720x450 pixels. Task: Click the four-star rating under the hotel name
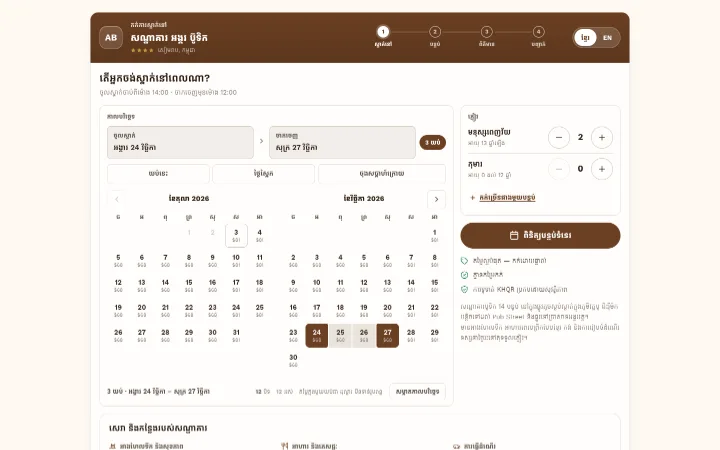tap(142, 50)
